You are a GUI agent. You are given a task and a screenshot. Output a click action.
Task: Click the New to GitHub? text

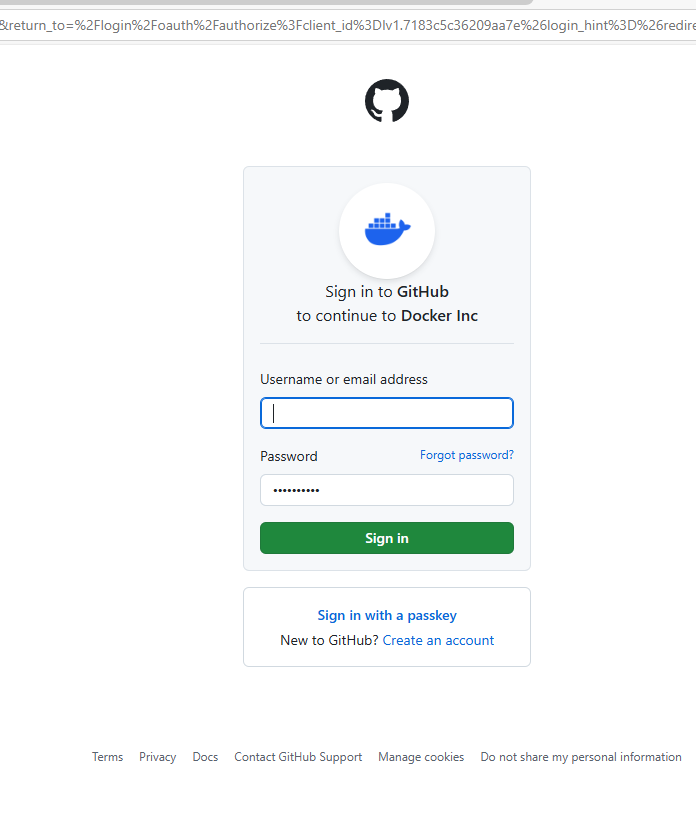tap(330, 640)
